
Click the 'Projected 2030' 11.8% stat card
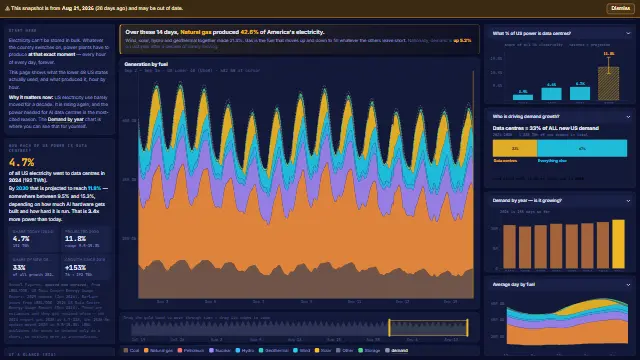pos(87,239)
